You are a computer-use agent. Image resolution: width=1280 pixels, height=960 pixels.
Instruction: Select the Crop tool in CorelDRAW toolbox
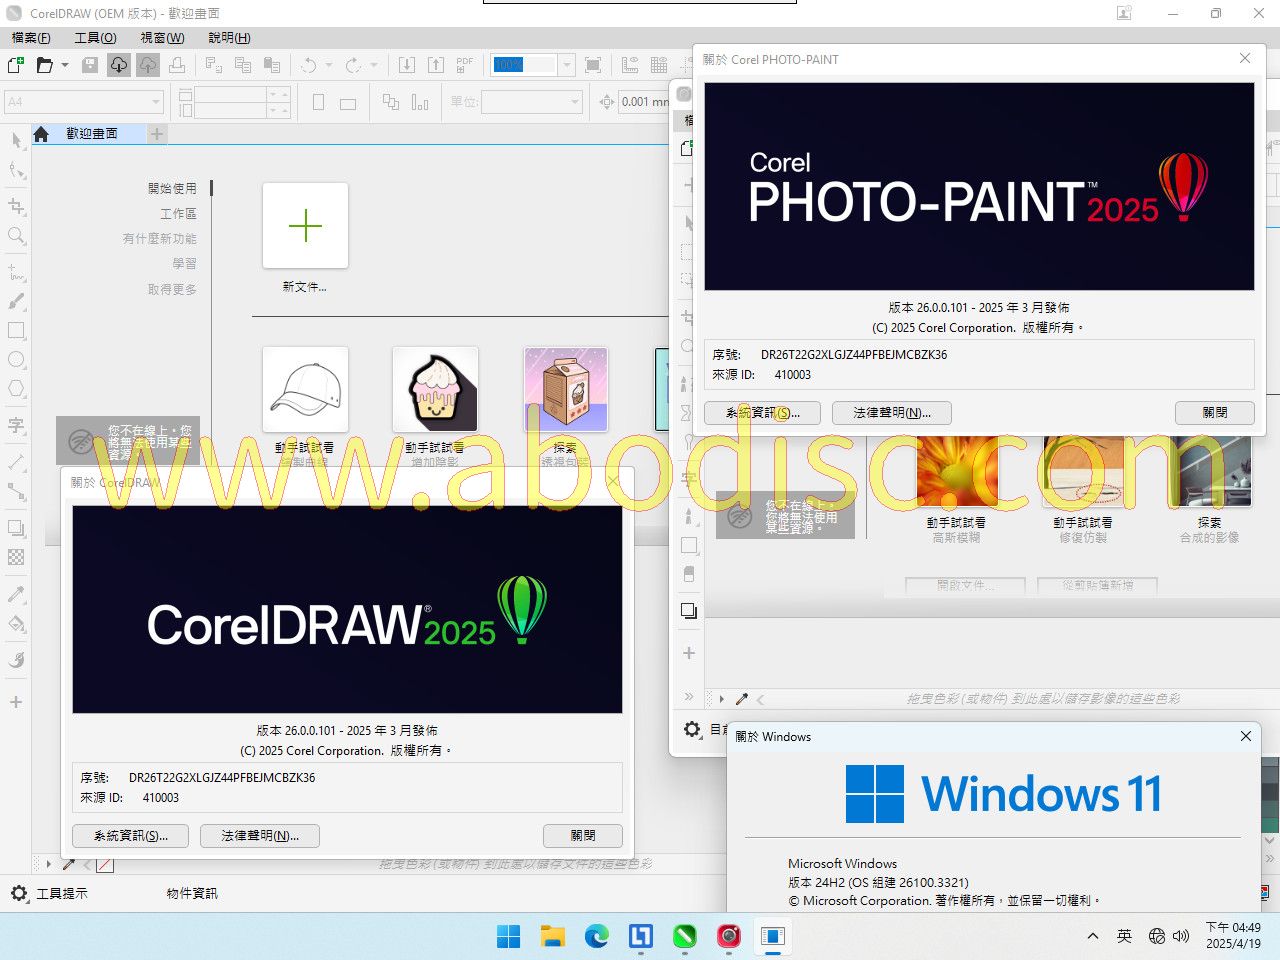pyautogui.click(x=16, y=206)
